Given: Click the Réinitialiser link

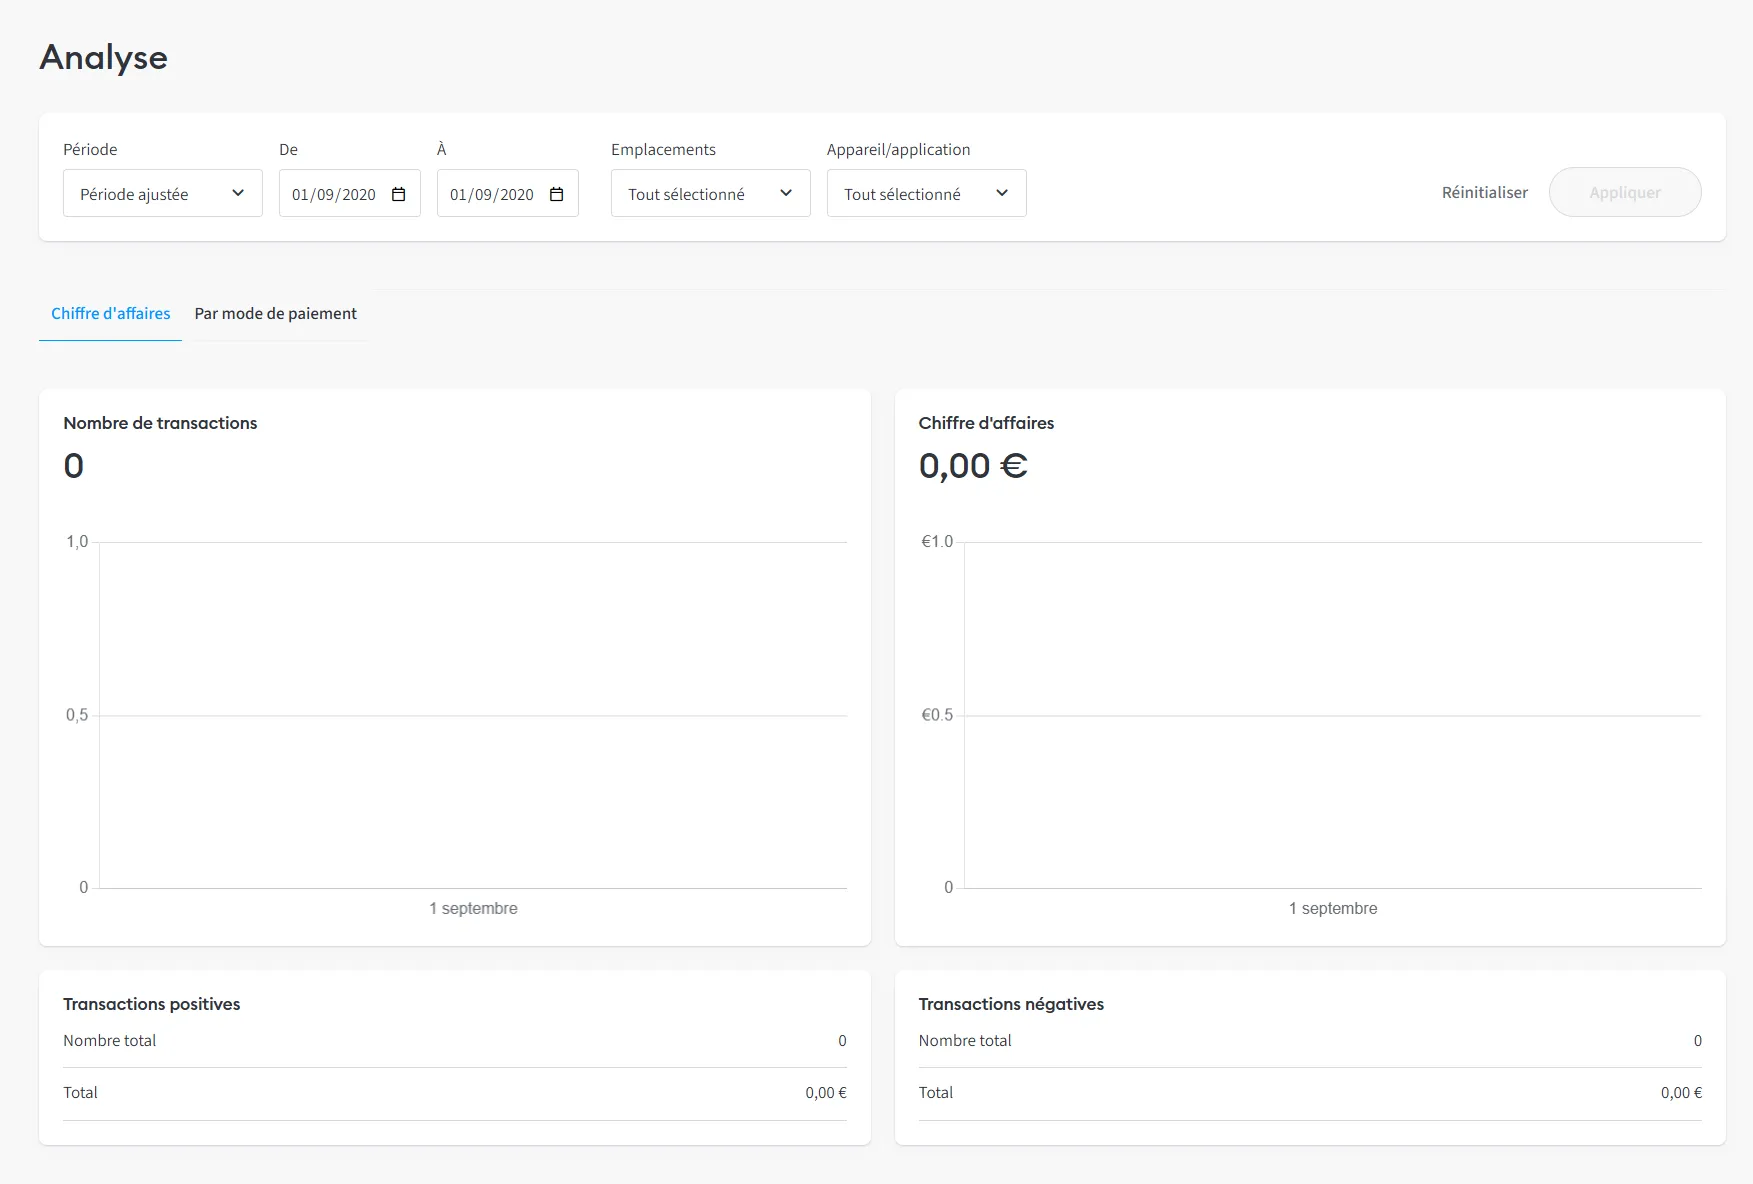Looking at the screenshot, I should point(1484,192).
